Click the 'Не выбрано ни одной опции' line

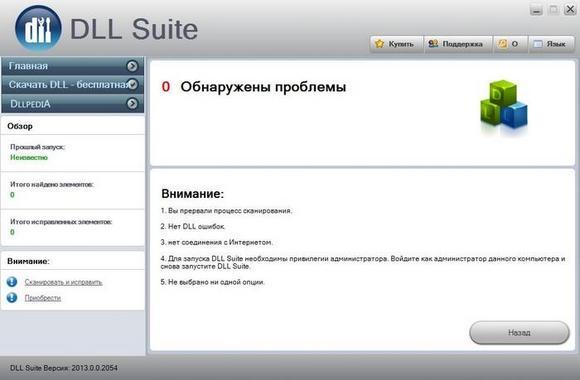coord(213,282)
